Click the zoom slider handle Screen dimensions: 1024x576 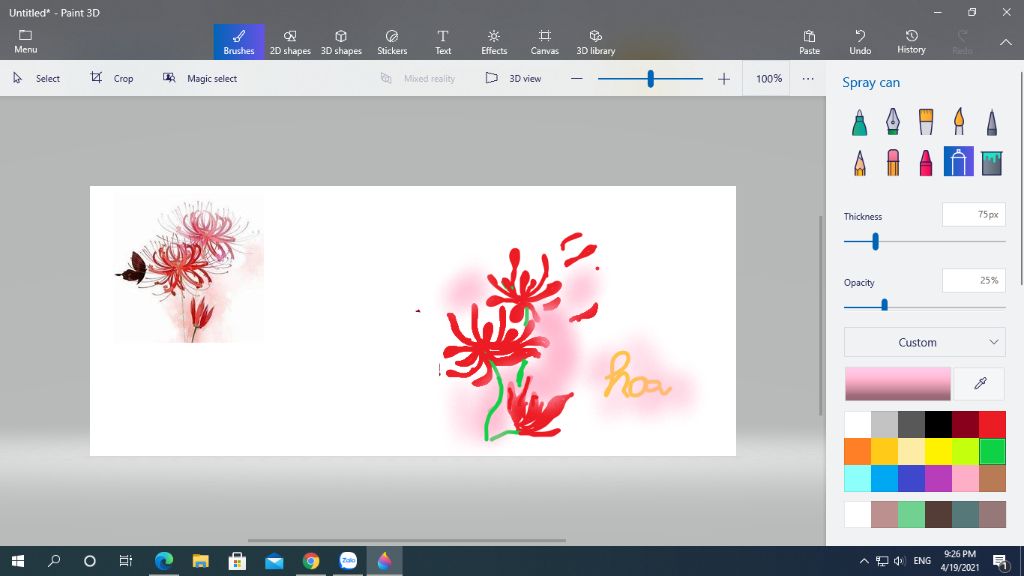click(650, 78)
